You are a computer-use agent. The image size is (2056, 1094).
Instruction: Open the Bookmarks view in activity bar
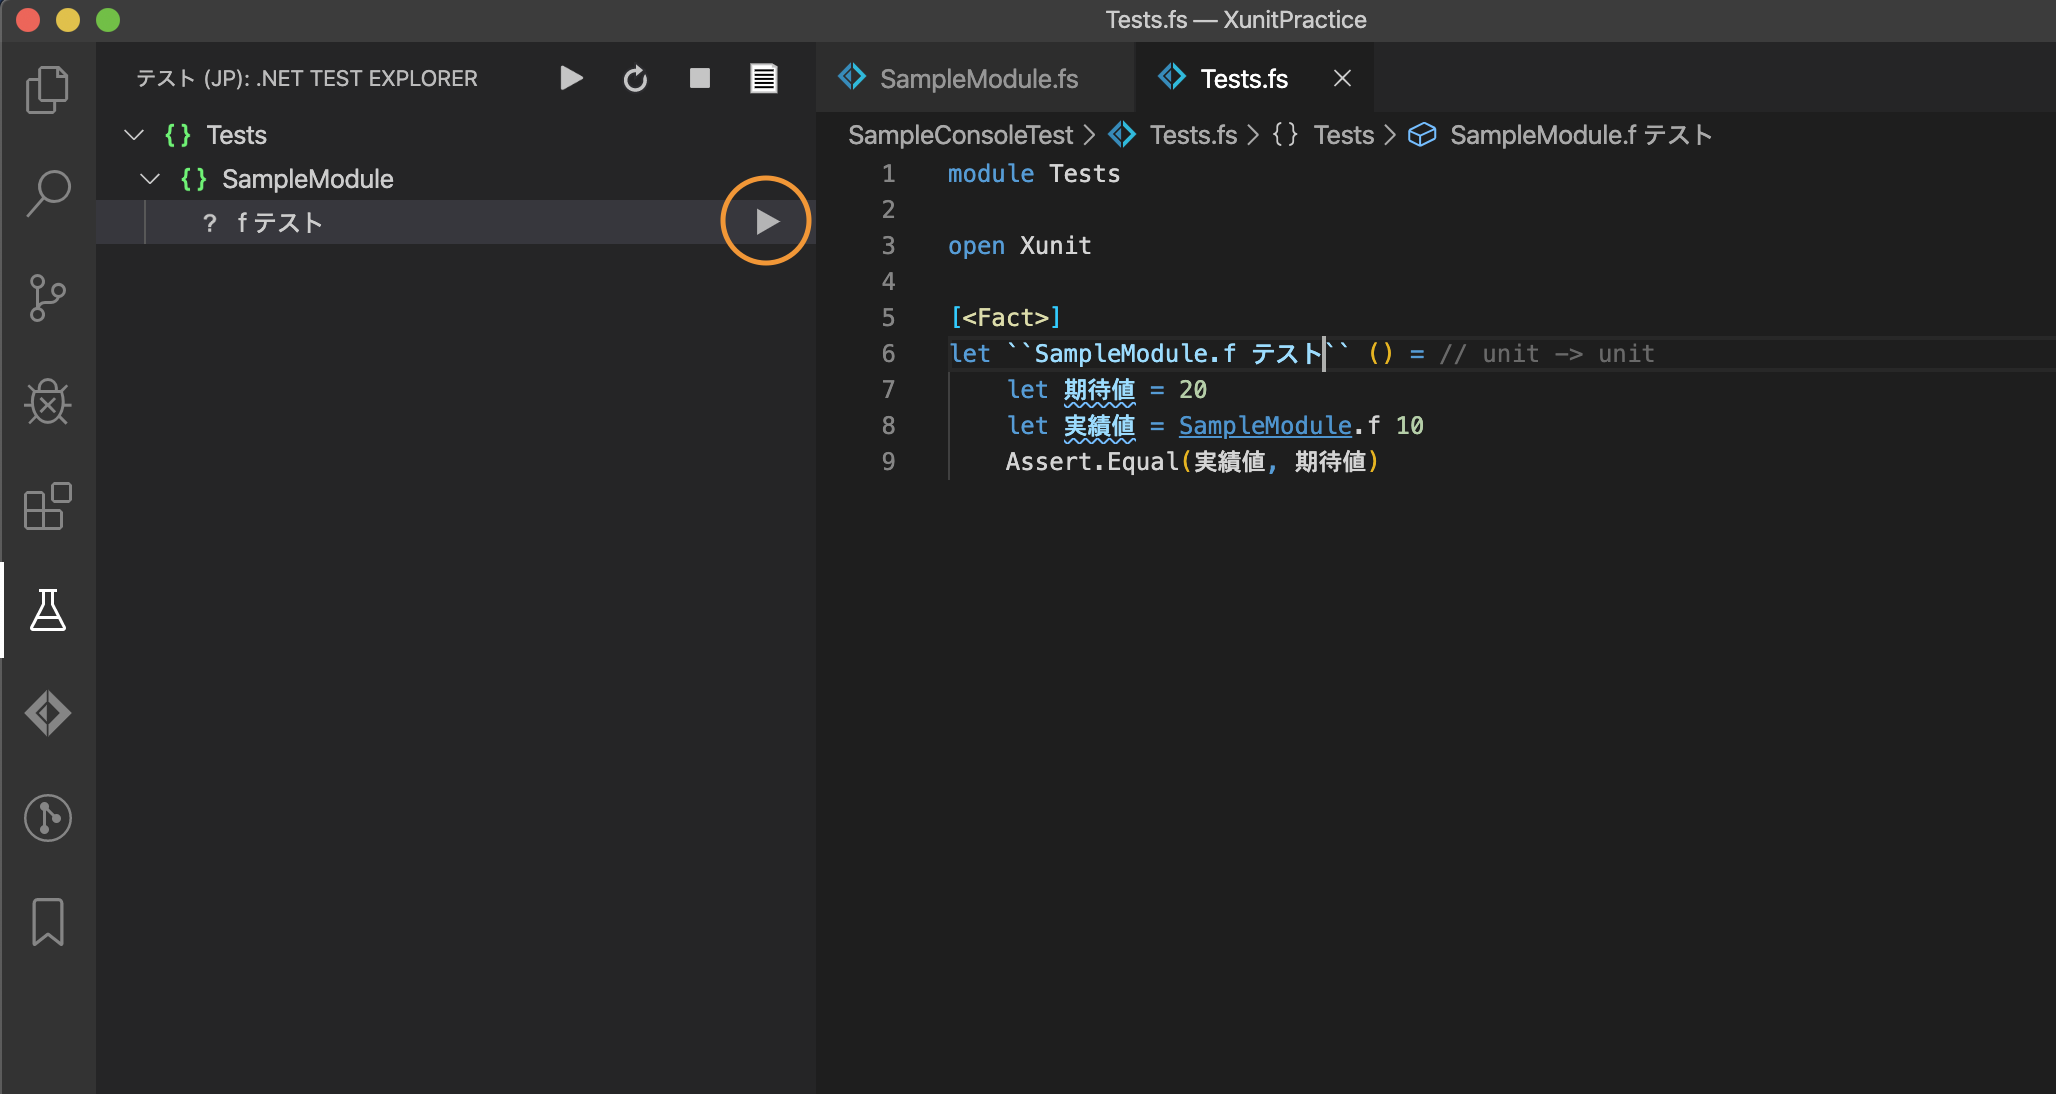[47, 921]
